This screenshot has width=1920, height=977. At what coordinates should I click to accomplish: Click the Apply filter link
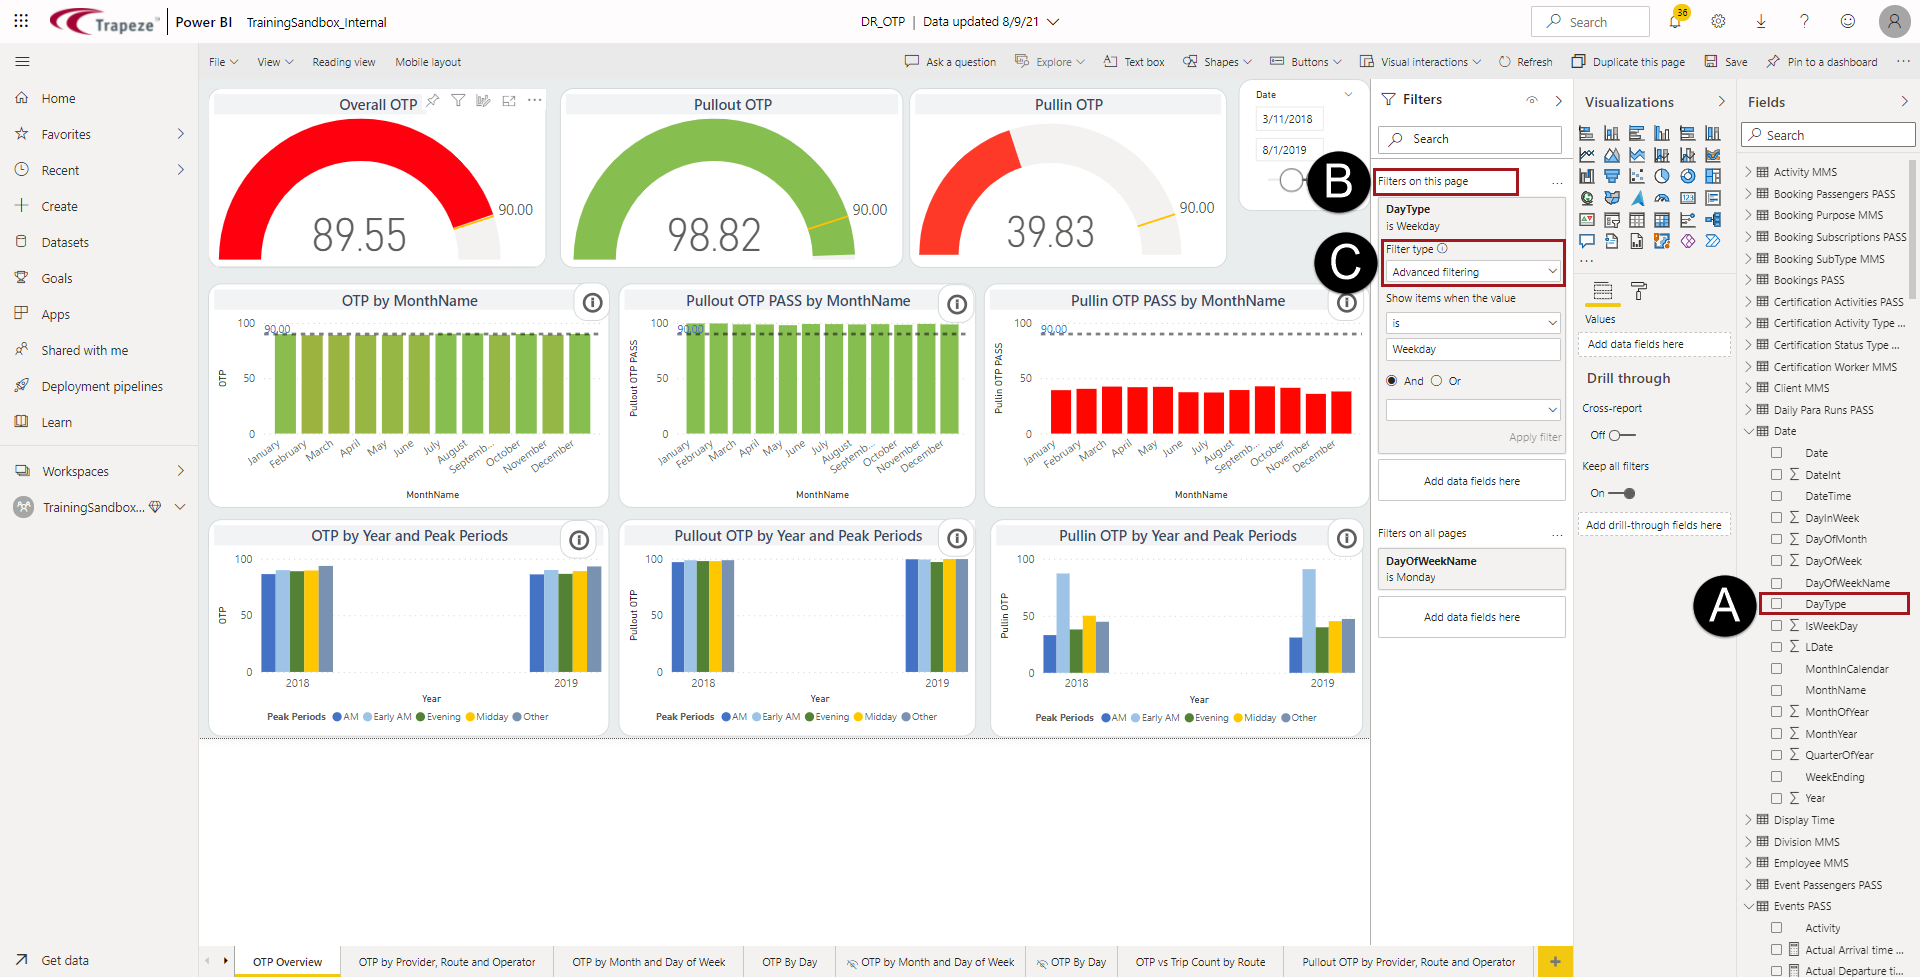[1534, 437]
